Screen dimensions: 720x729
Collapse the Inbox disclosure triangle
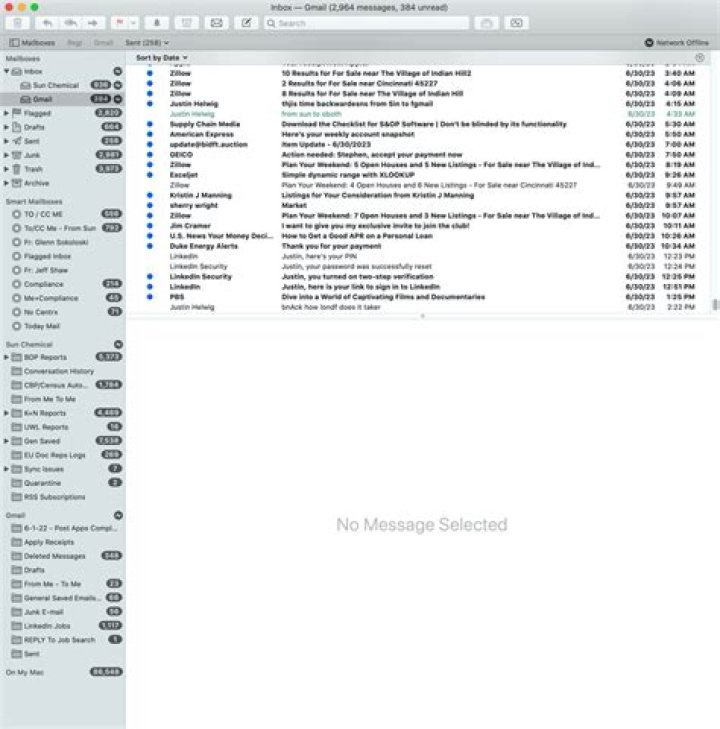pyautogui.click(x=7, y=71)
